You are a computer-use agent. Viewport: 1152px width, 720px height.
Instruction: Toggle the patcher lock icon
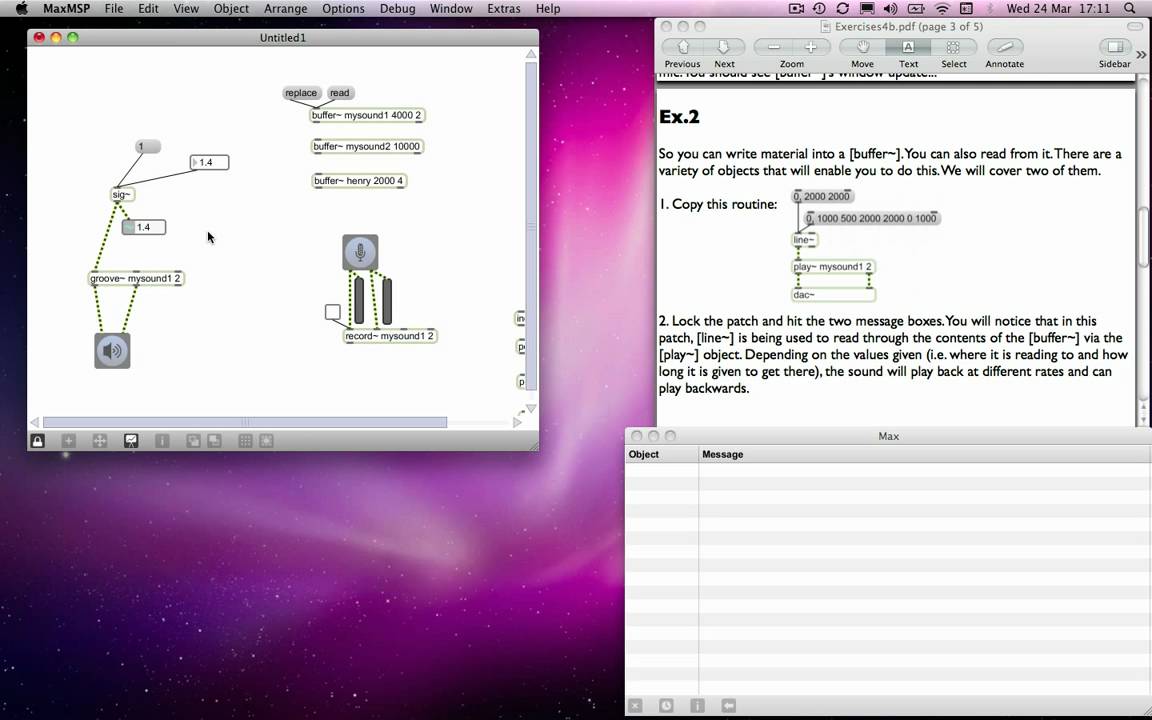click(x=37, y=441)
